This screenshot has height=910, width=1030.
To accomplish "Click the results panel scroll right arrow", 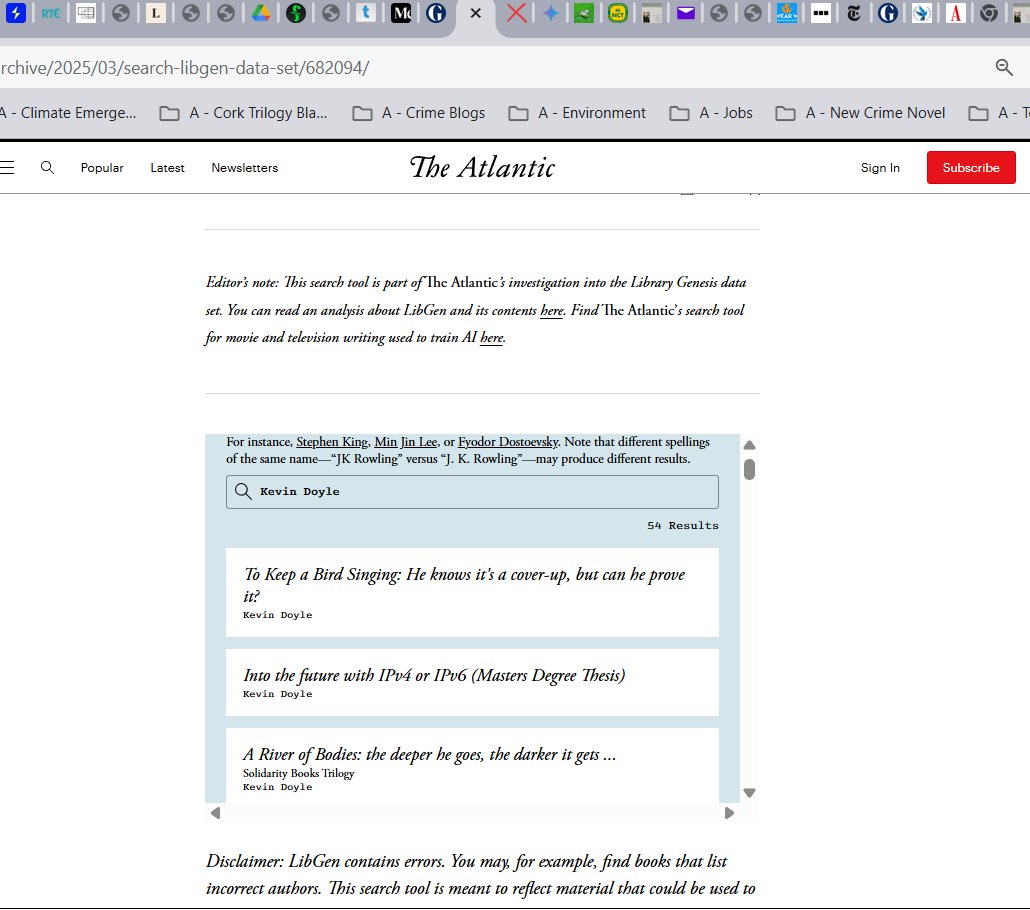I will click(x=729, y=813).
